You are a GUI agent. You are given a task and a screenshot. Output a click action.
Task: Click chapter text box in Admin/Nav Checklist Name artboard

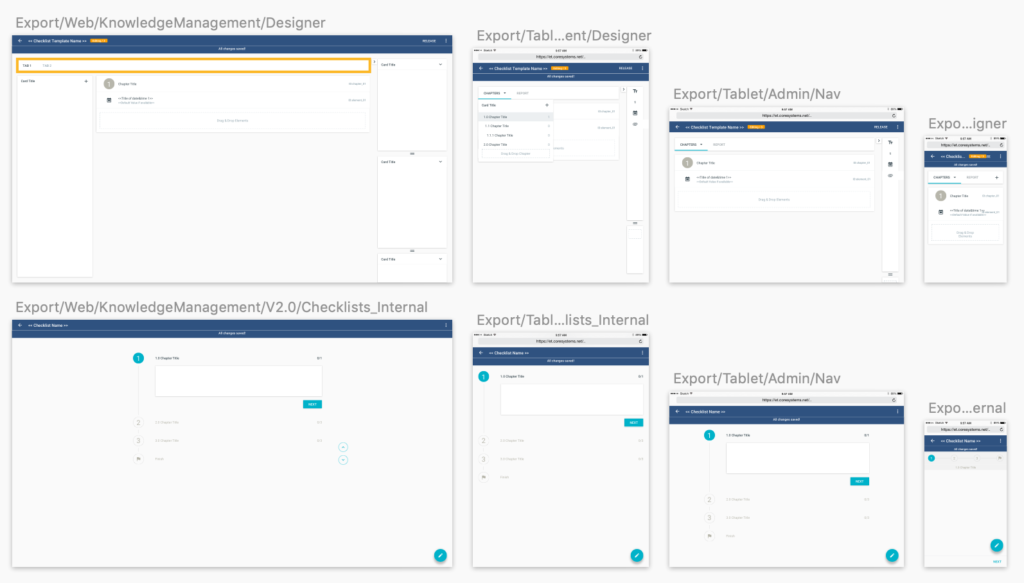coord(797,458)
